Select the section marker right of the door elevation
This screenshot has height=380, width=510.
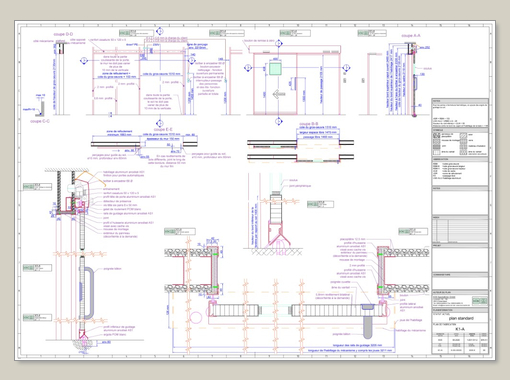pos(346,68)
